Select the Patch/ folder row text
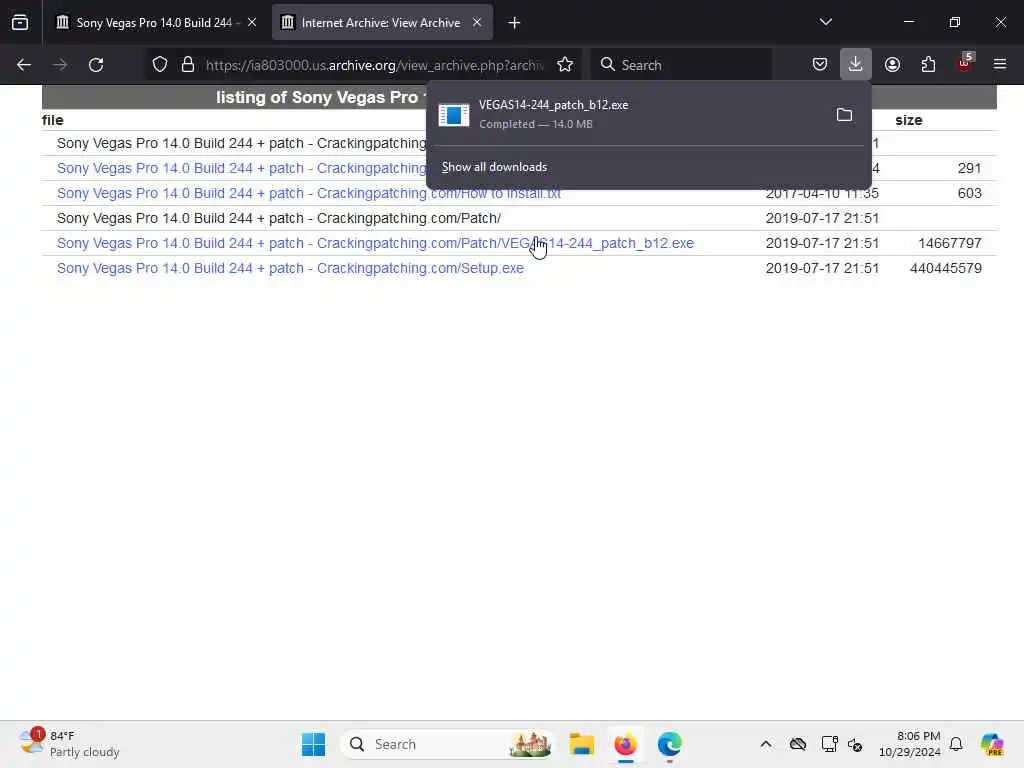Image resolution: width=1024 pixels, height=768 pixels. point(279,218)
